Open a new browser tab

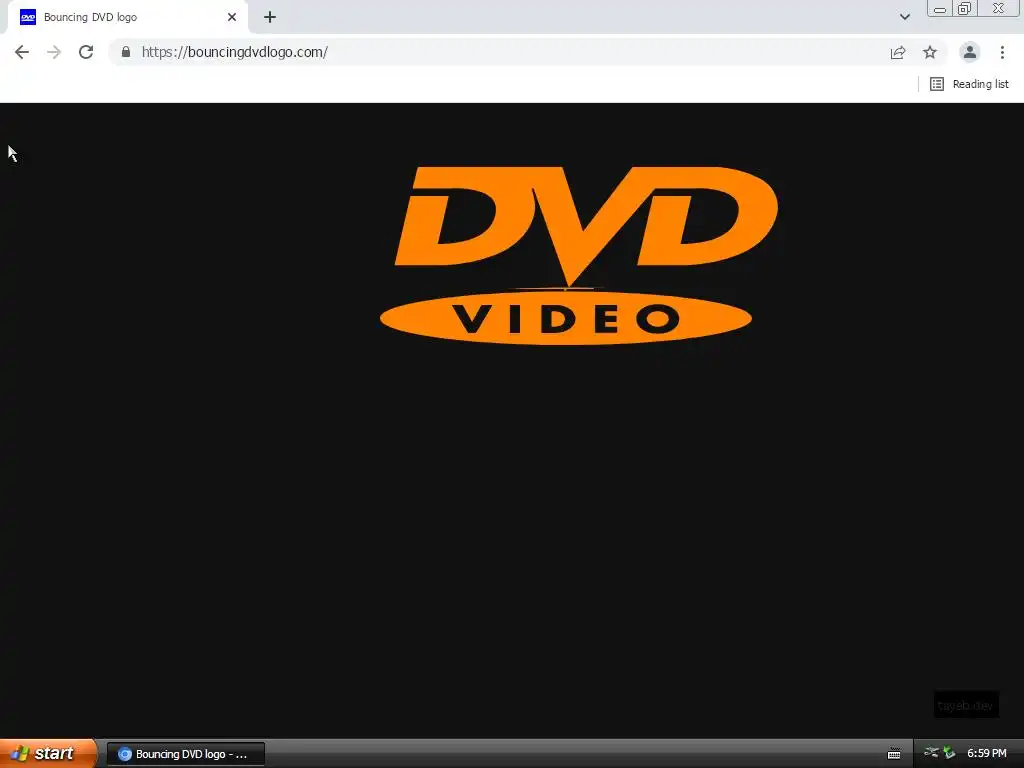(270, 17)
